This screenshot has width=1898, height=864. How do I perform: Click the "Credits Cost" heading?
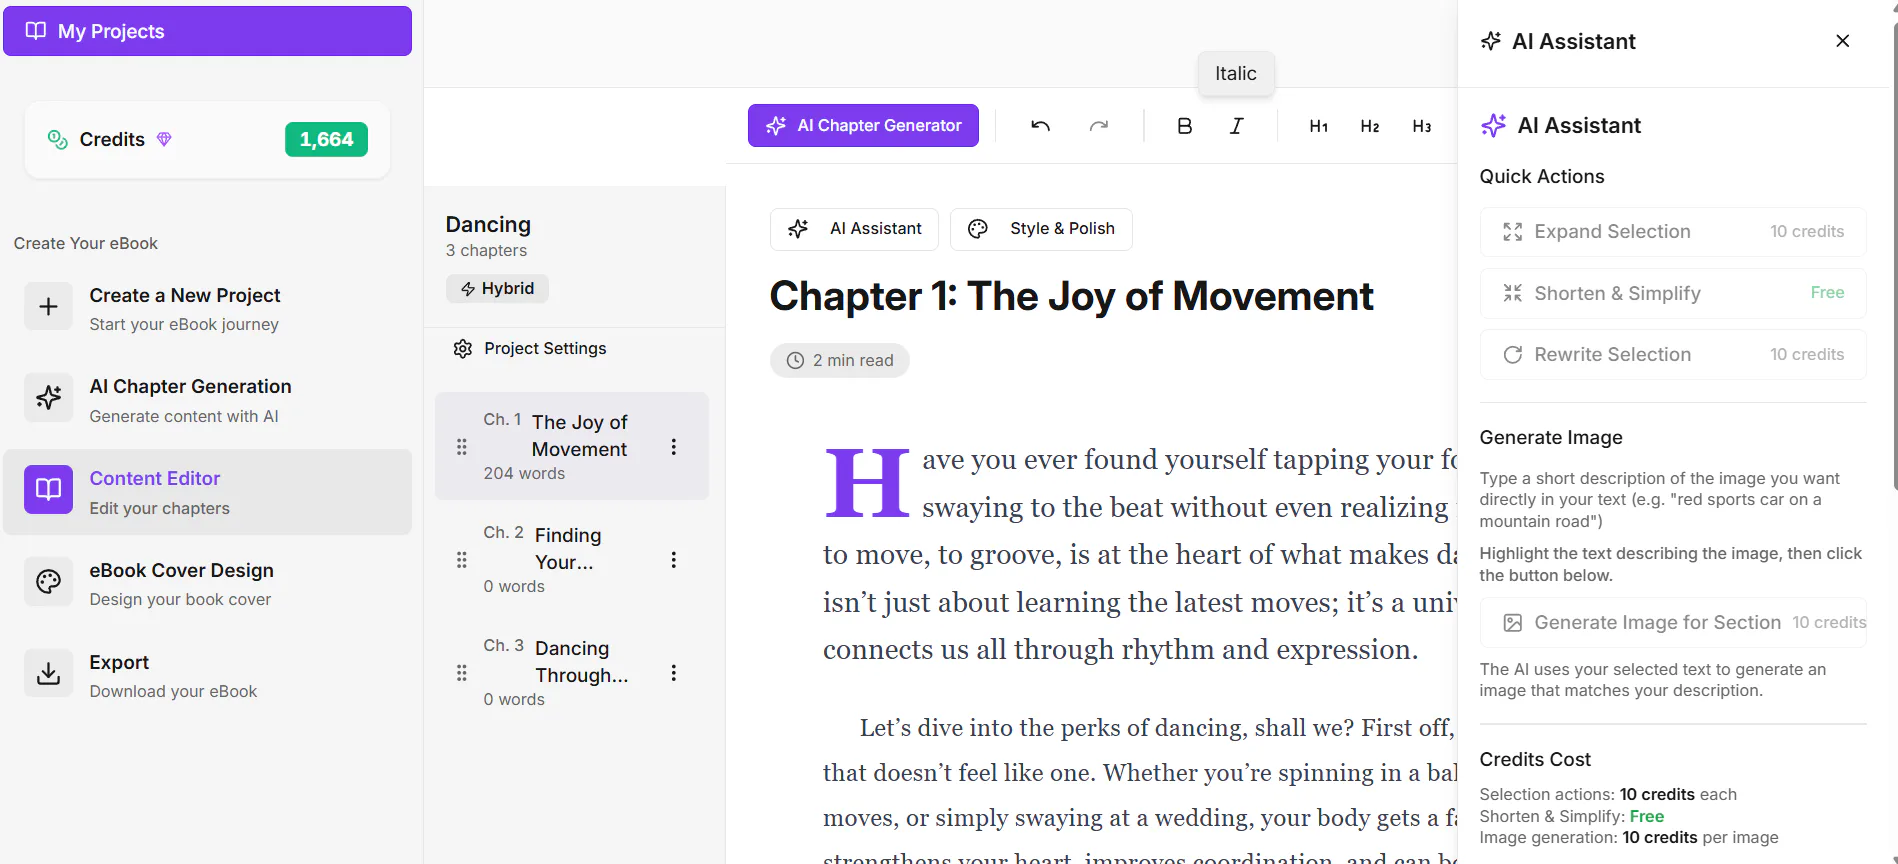(1535, 759)
